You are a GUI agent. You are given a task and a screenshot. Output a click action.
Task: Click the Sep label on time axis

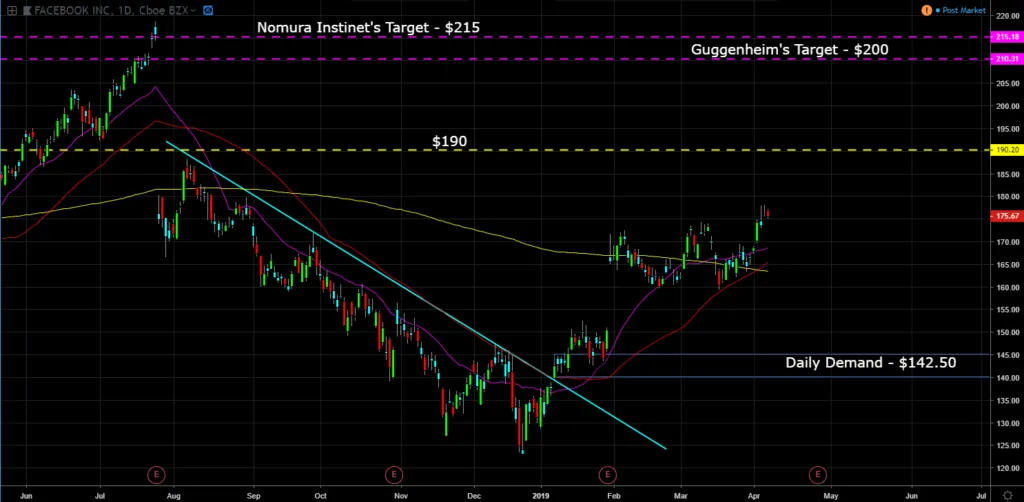coord(254,495)
